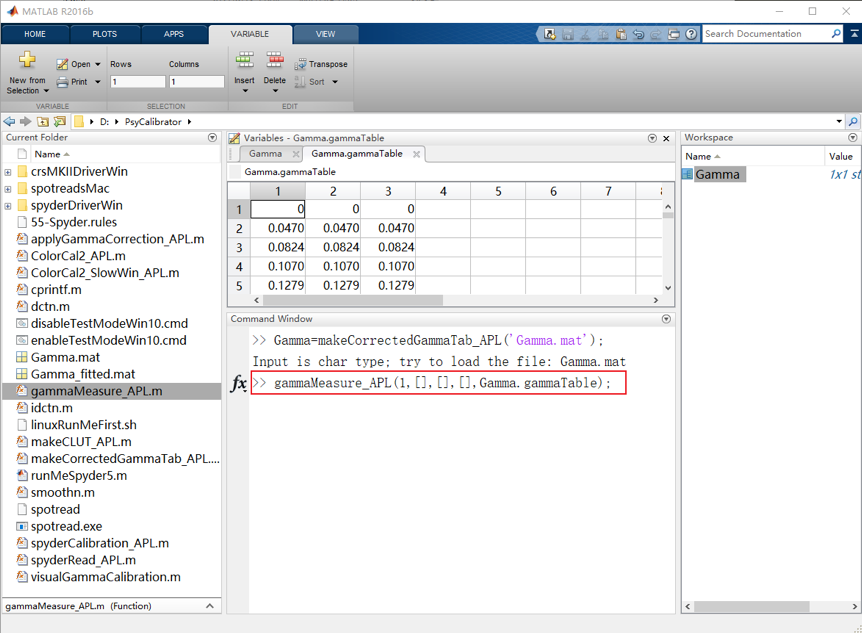Screen dimensions: 862x633
Task: Click the Insert rows icon
Action: click(245, 59)
